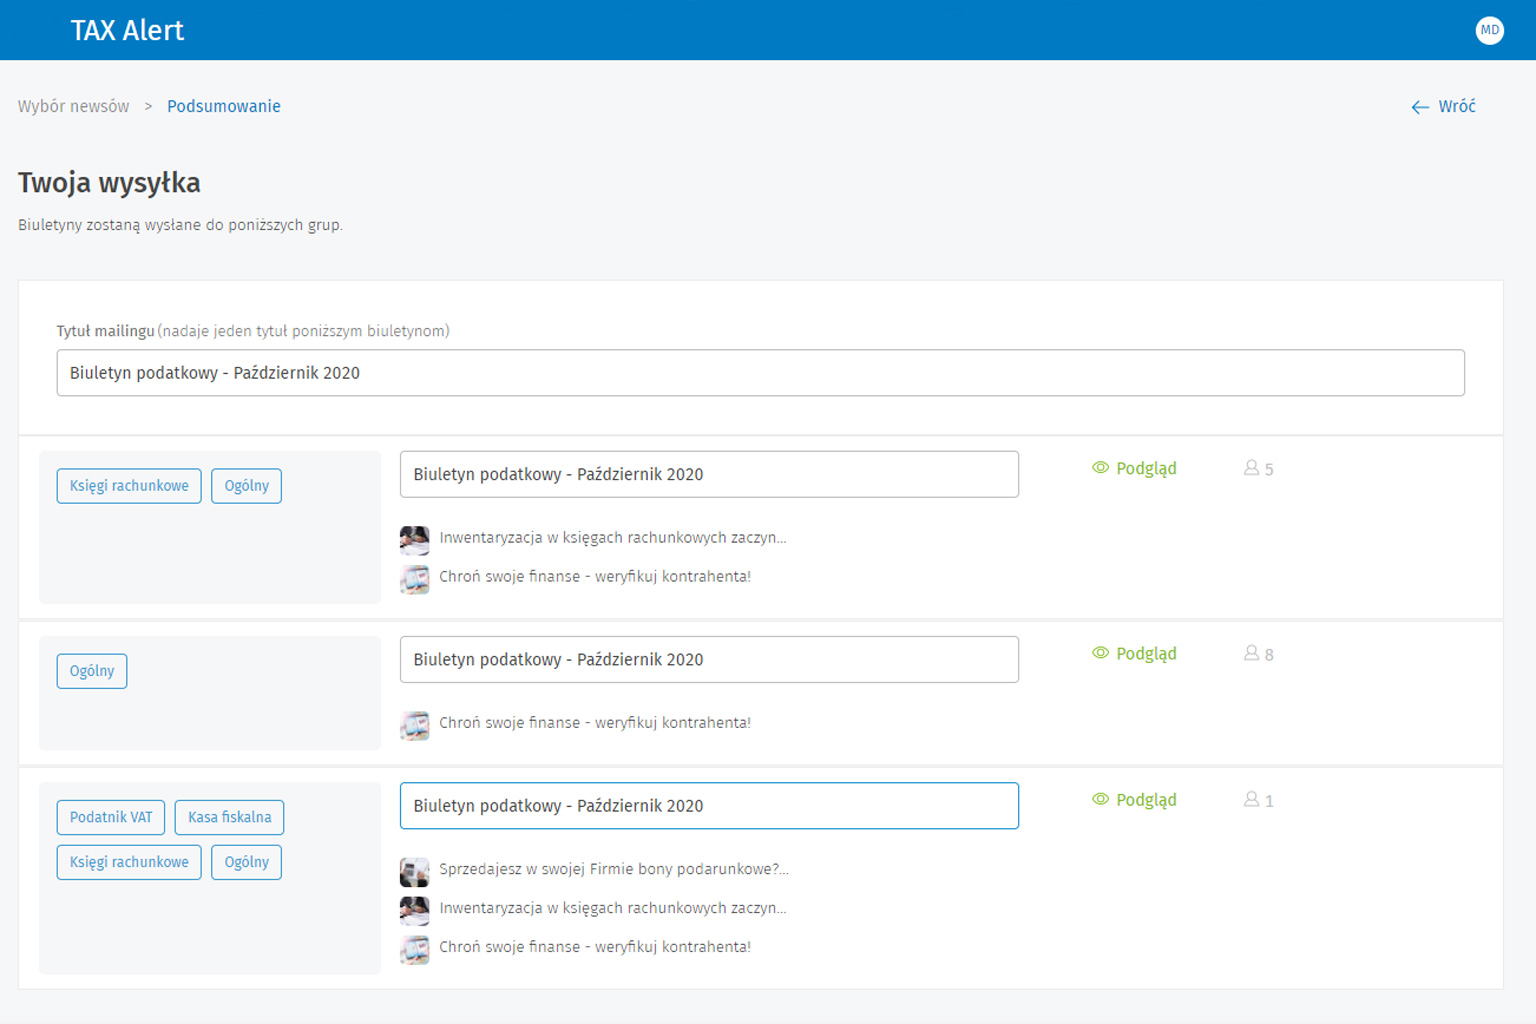This screenshot has height=1024, width=1536.
Task: Click the MD user avatar icon
Action: pos(1489,30)
